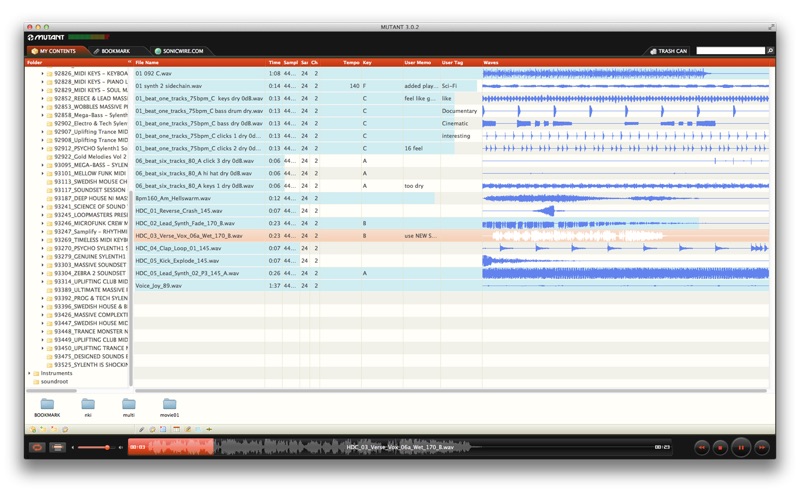This screenshot has height=500, width=800.
Task: Toggle the loop playback button
Action: coord(37,447)
